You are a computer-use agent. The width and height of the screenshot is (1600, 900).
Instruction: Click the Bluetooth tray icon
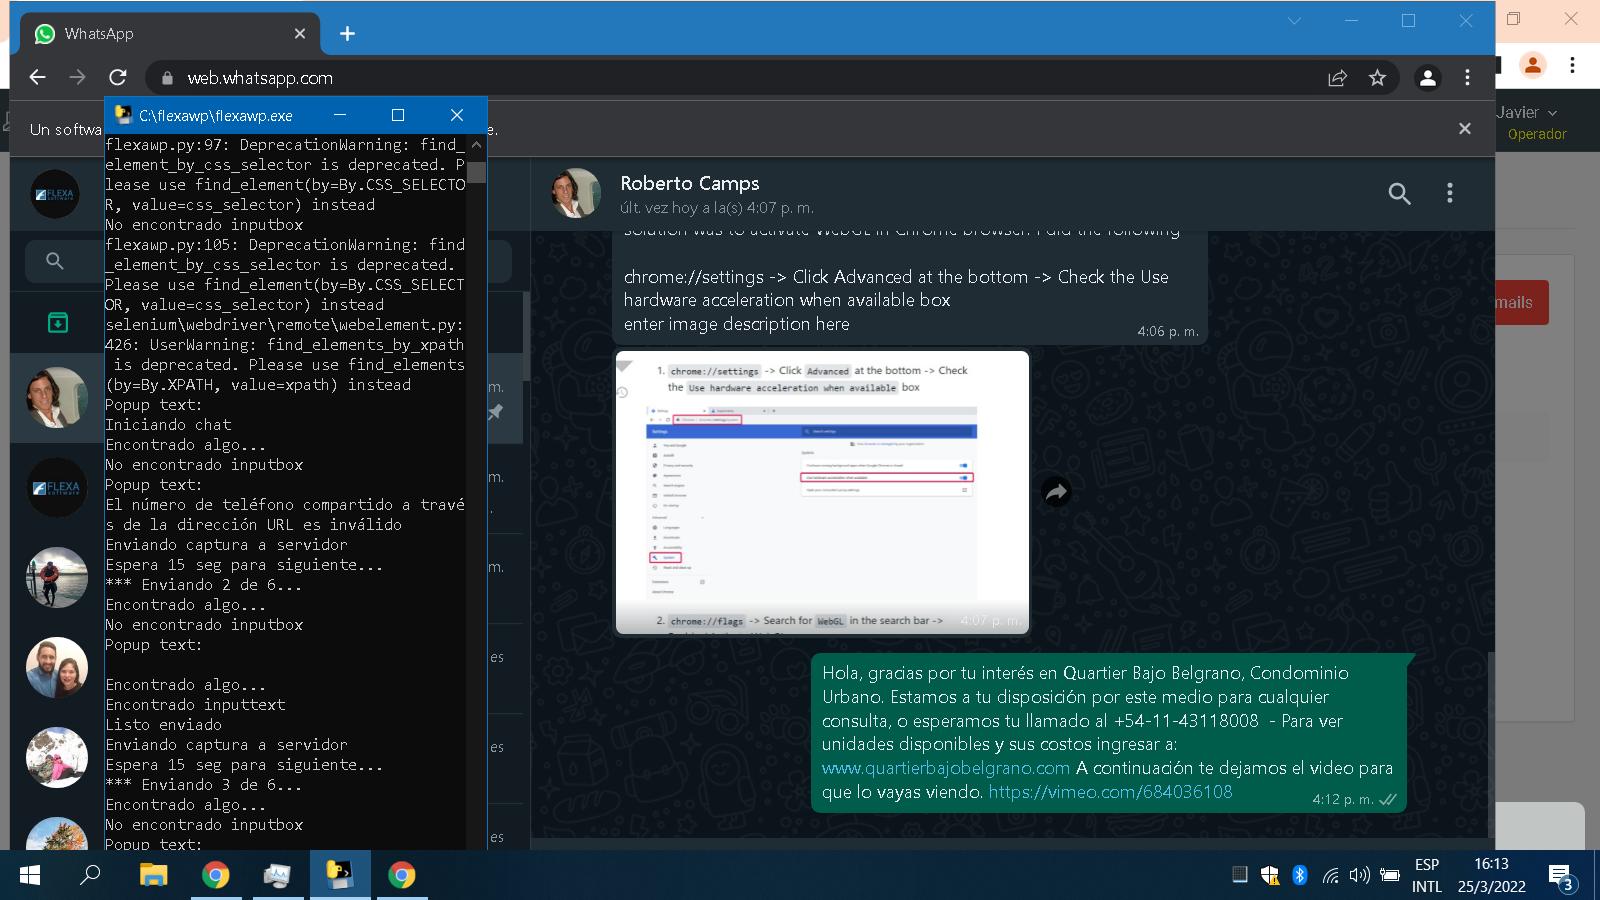point(1300,875)
